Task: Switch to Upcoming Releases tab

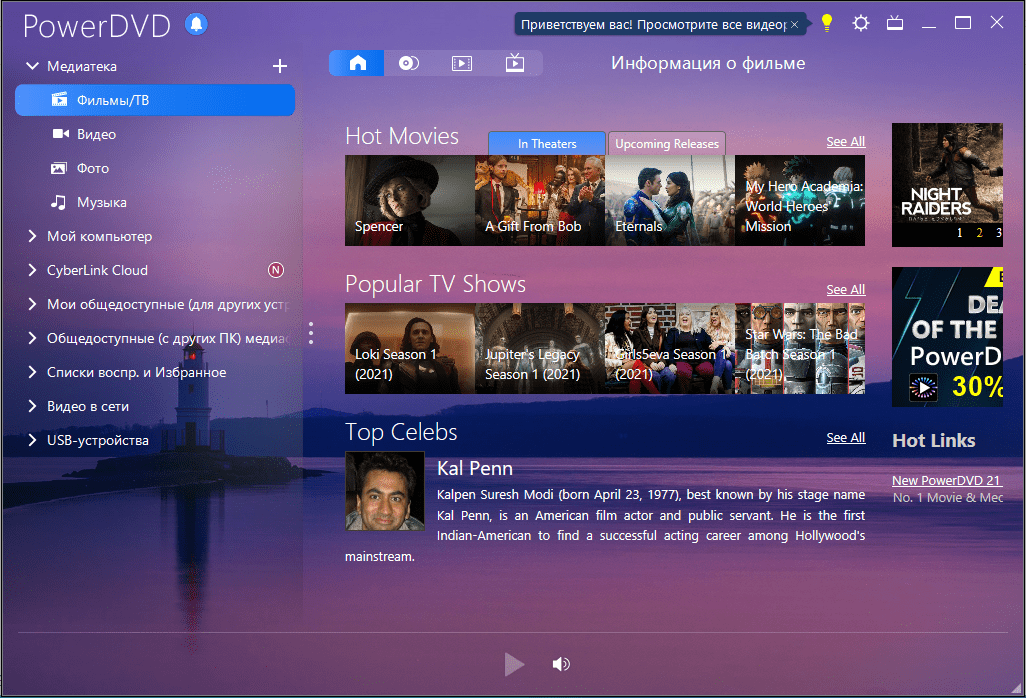Action: tap(667, 143)
